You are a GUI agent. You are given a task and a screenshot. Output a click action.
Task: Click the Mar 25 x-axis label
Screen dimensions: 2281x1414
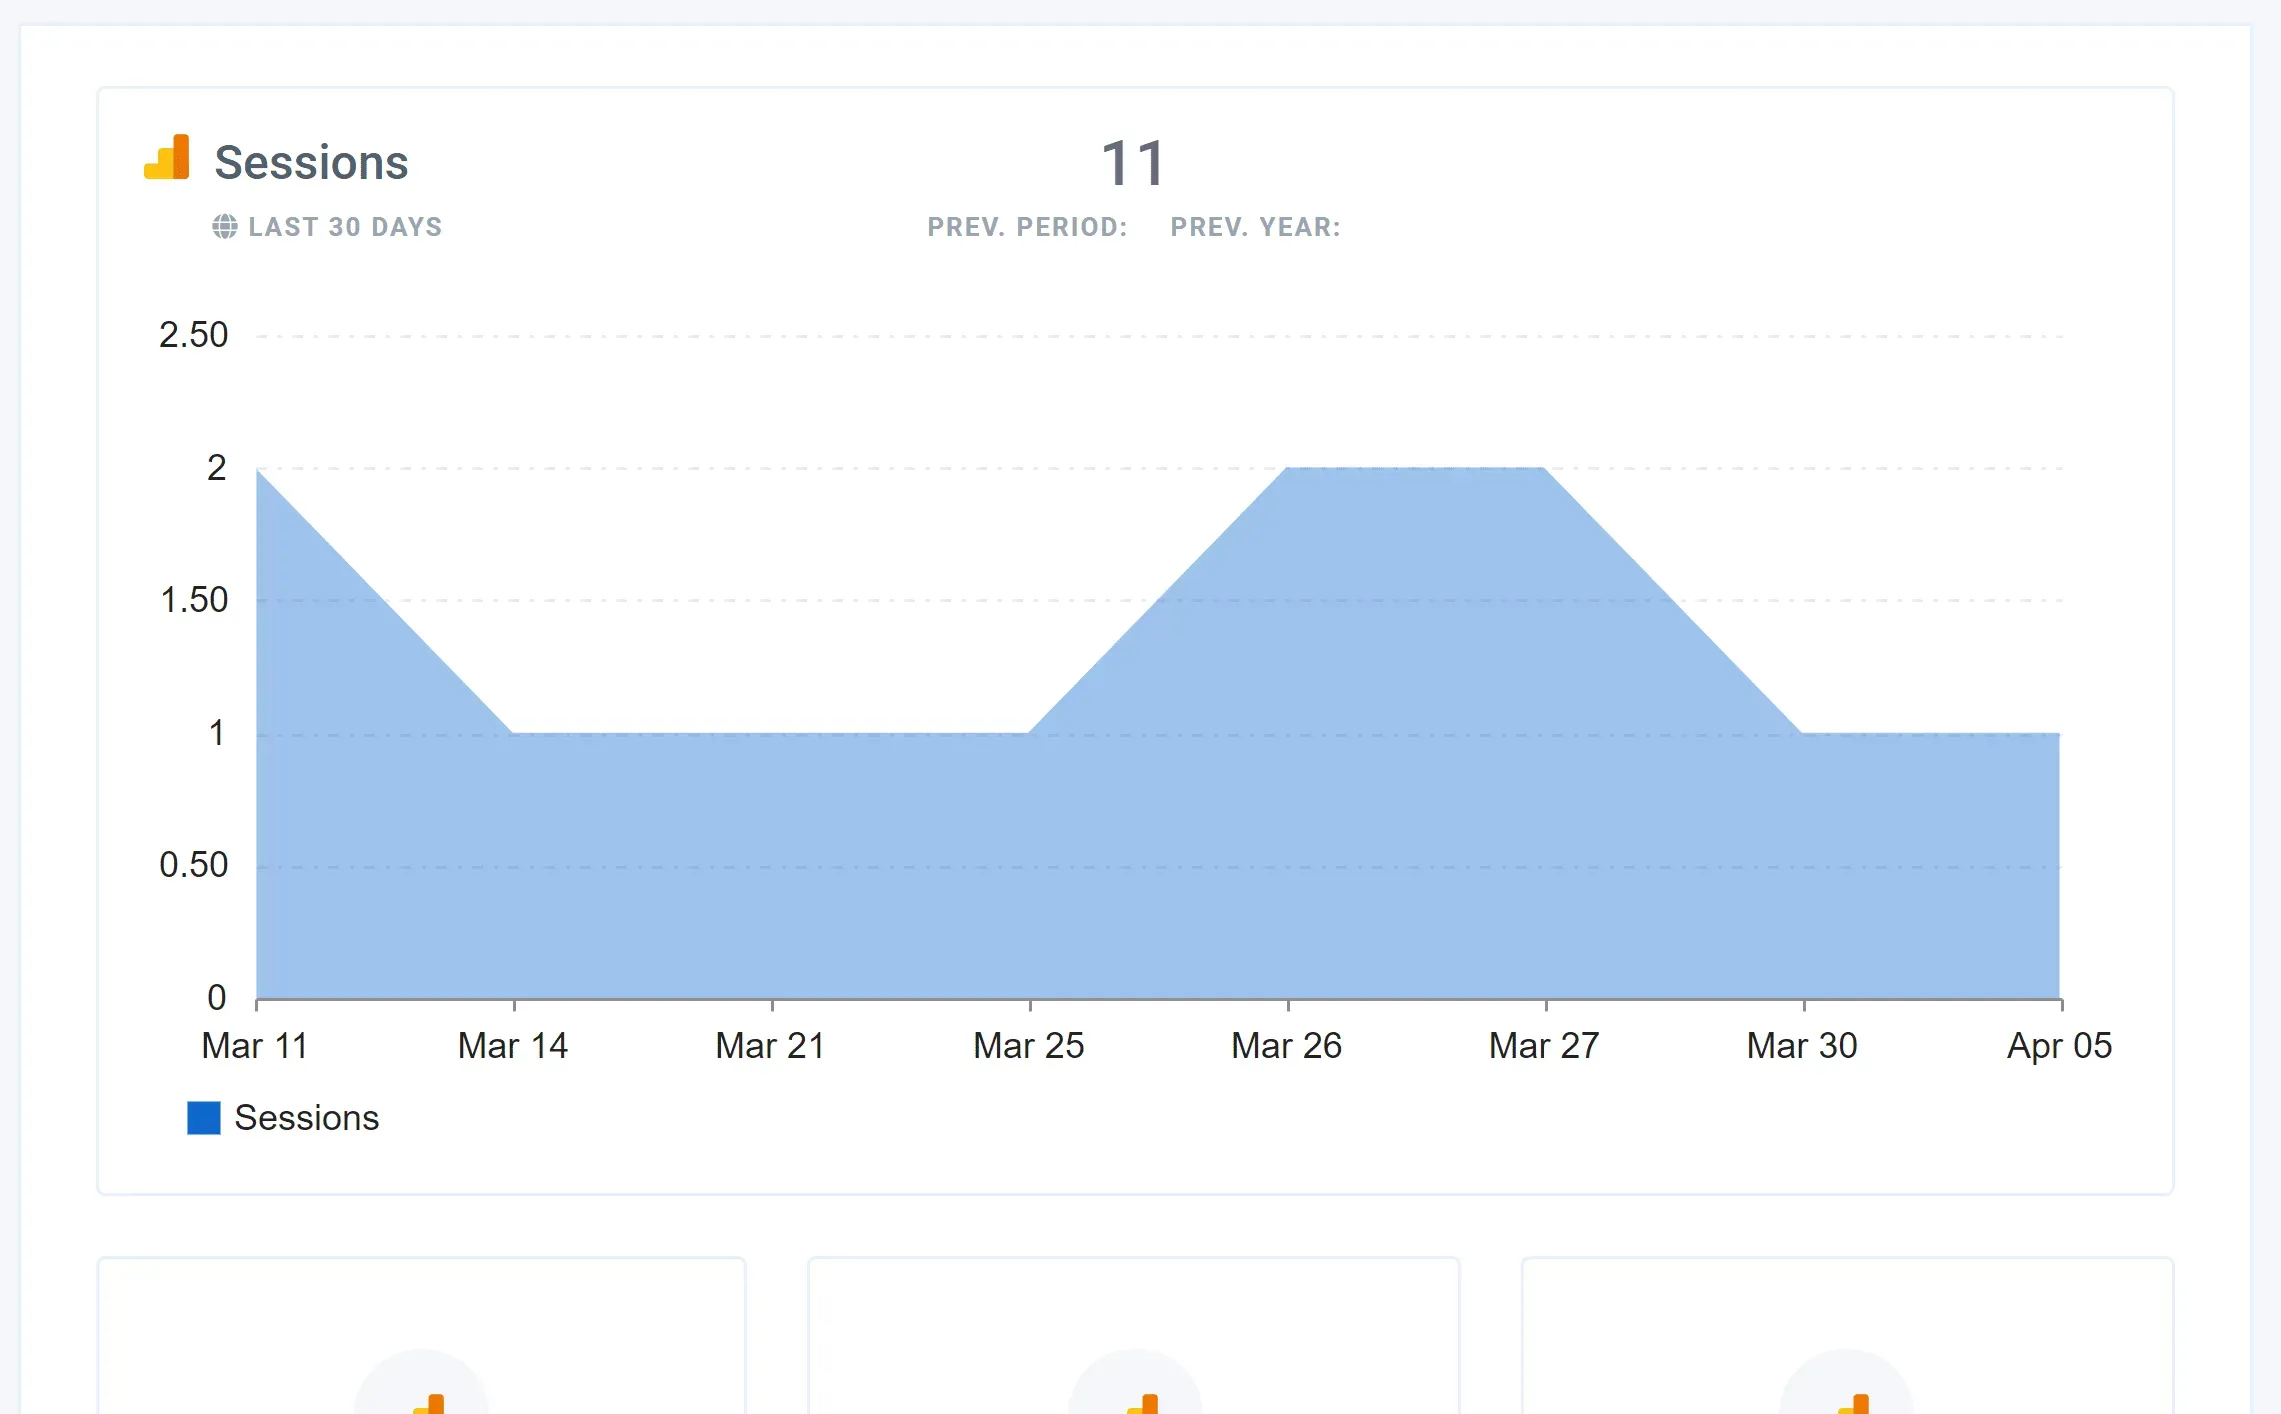tap(1029, 1046)
